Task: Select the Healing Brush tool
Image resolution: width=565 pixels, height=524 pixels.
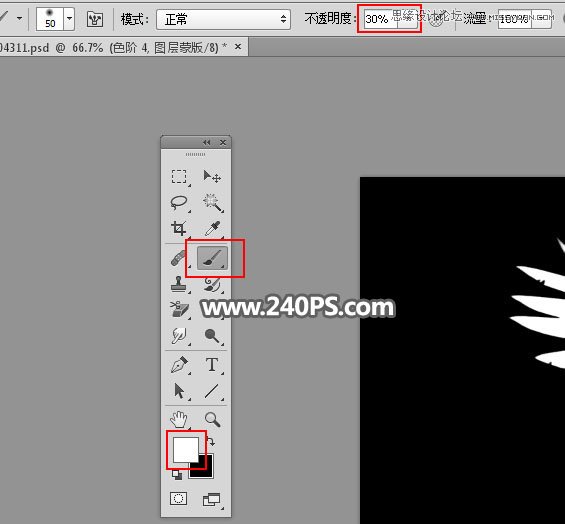Action: coord(178,258)
